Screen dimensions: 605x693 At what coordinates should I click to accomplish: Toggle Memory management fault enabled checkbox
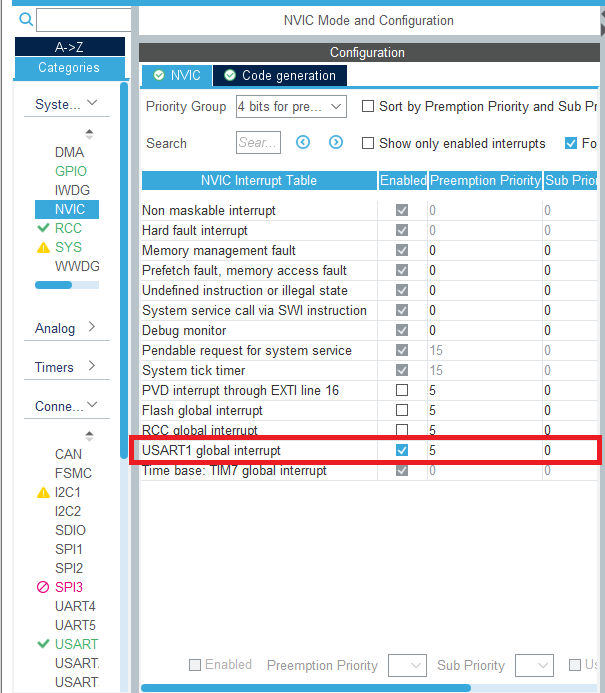click(402, 250)
